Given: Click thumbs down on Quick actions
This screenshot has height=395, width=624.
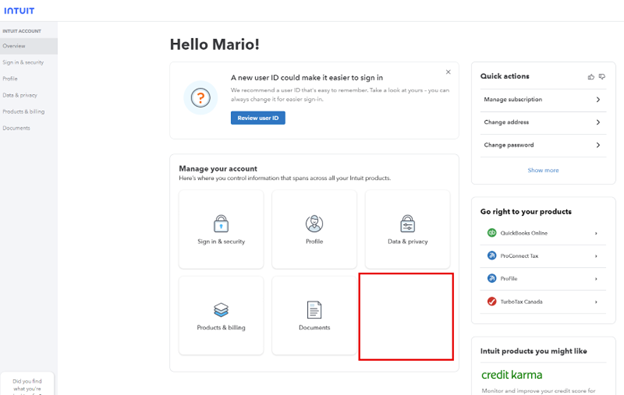Looking at the screenshot, I should click(602, 76).
